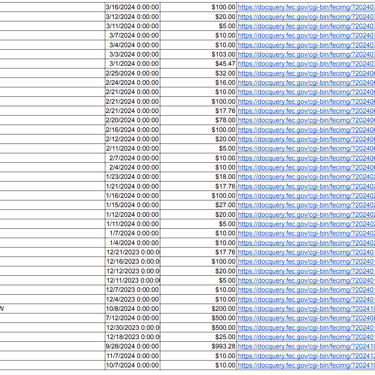Viewport: 375px width, 375px height.
Task: Select the date cell starting 12/12/2023
Action: pyautogui.click(x=133, y=271)
